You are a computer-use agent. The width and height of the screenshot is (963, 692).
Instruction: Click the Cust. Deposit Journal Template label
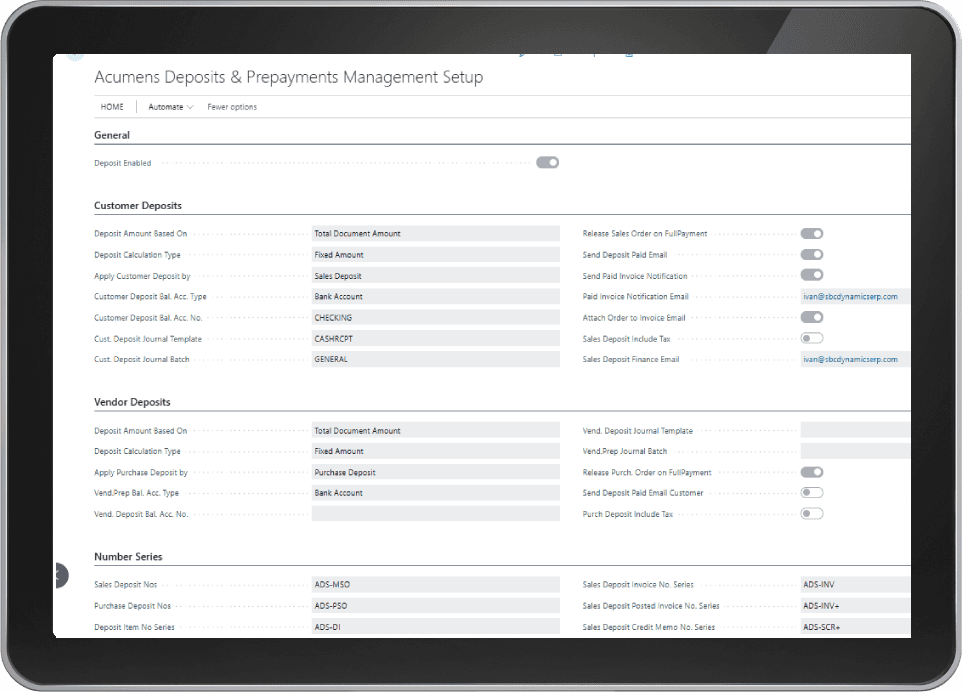[x=147, y=339]
